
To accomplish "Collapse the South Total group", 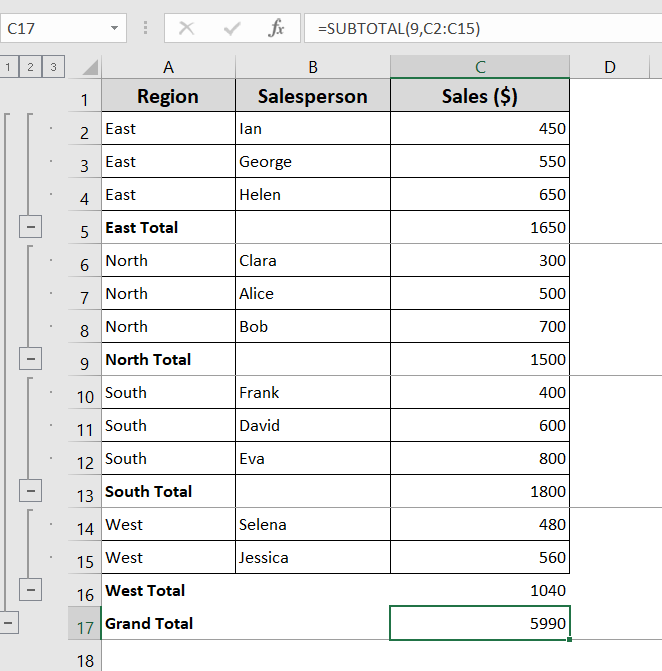I will (30, 490).
